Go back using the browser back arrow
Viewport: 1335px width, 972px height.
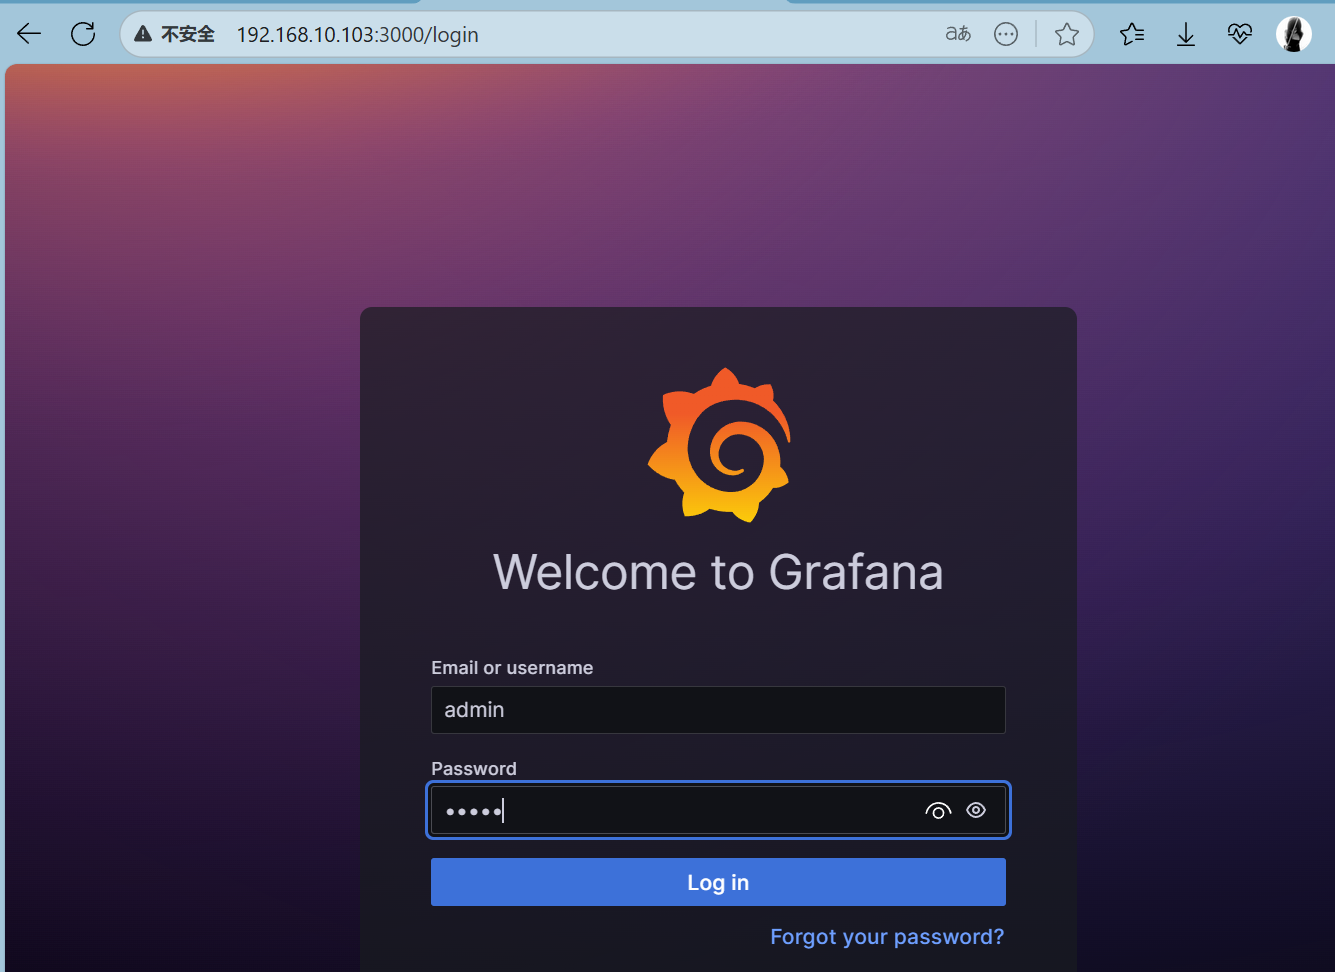pyautogui.click(x=29, y=34)
